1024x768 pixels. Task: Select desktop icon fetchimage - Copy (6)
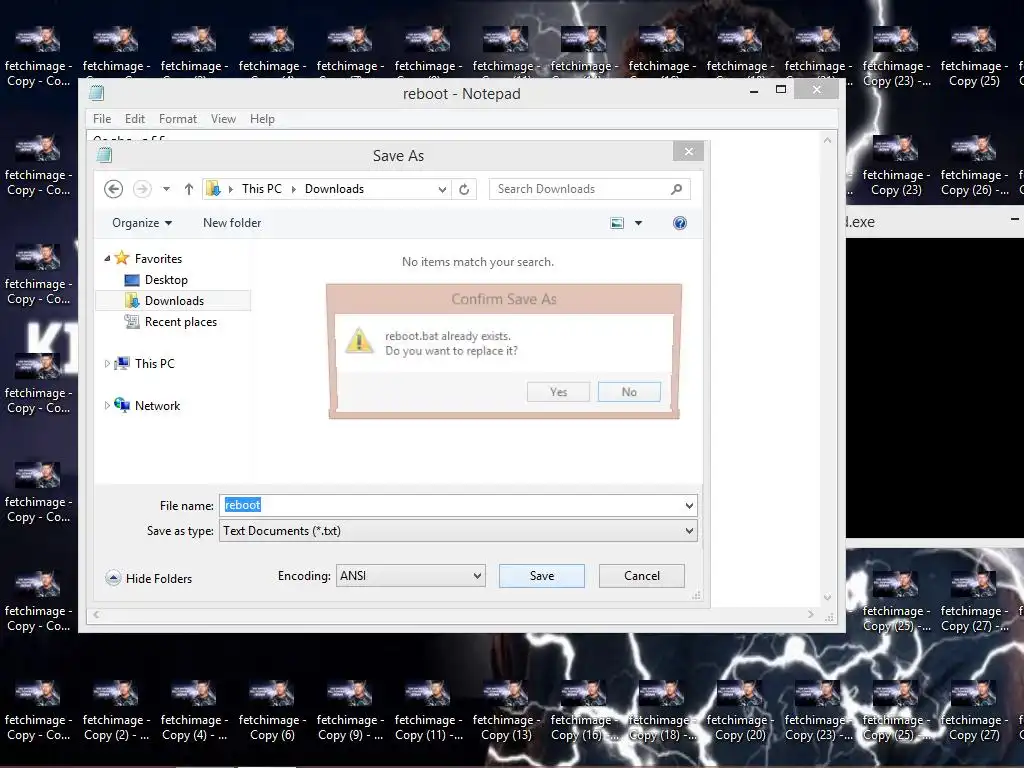click(272, 711)
